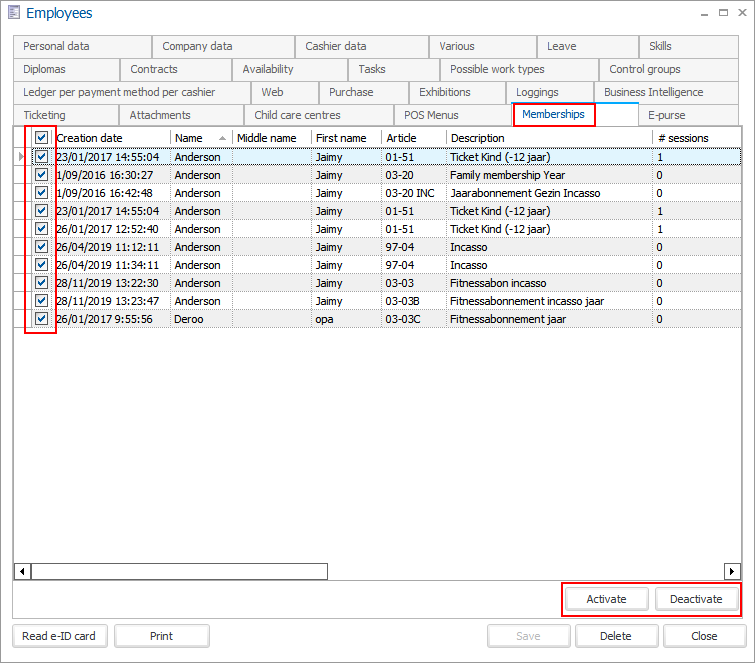Click the row indicator arrow beside first row
This screenshot has width=755, height=663.
pos(22,157)
